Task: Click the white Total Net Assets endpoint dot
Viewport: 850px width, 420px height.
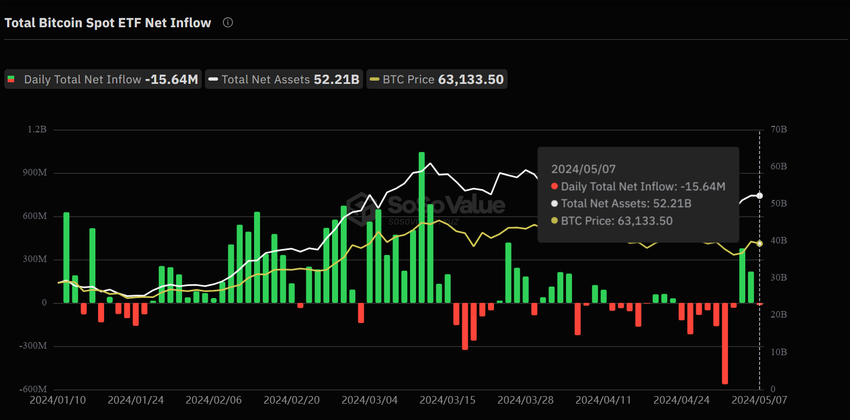Action: 760,196
